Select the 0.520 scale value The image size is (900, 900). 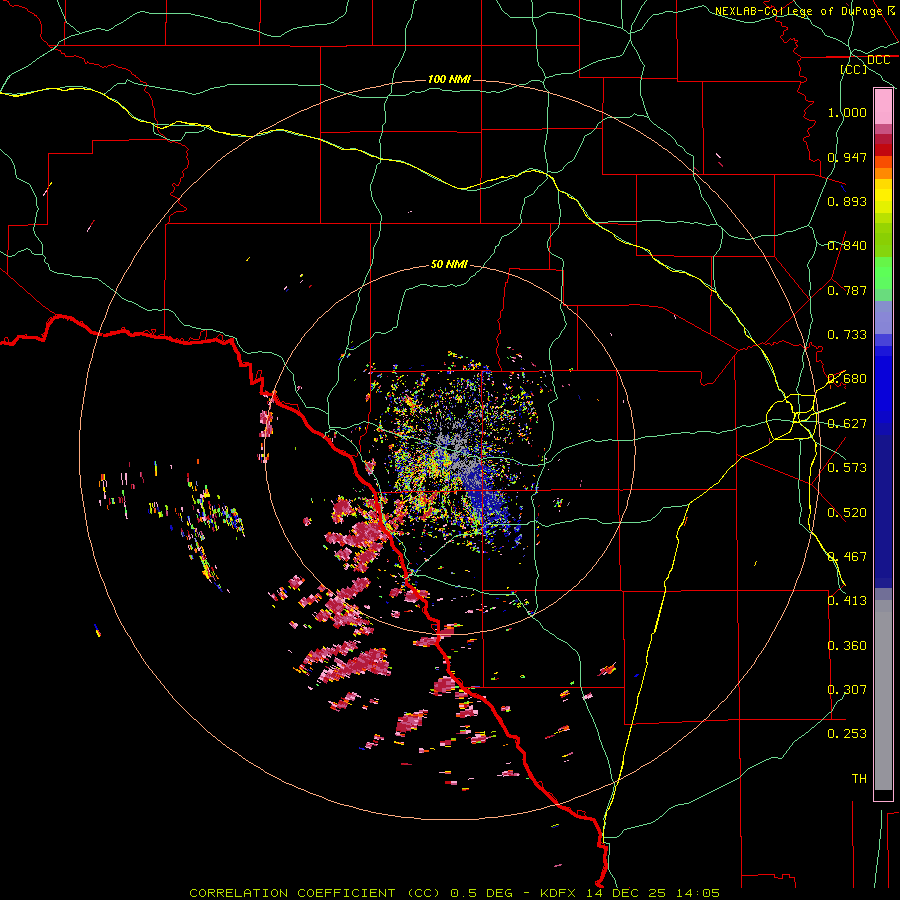(x=847, y=513)
